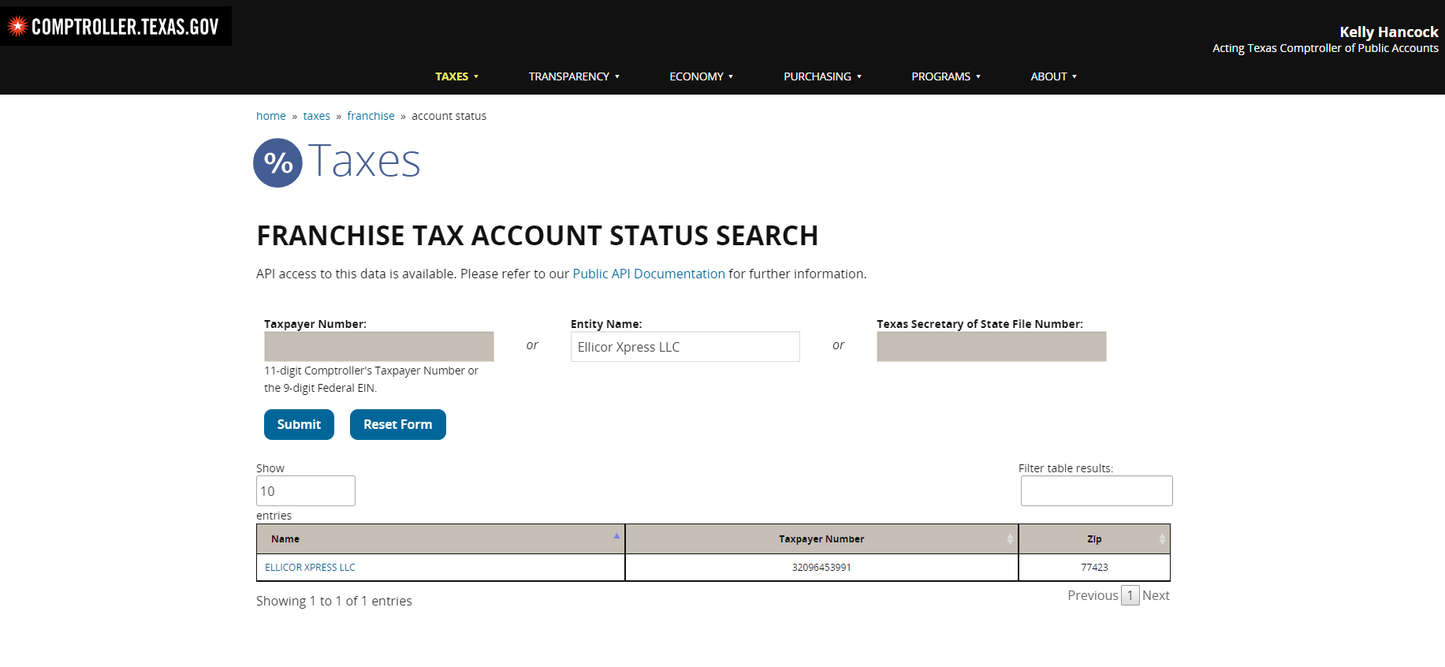Click 'account status' breadcrumb text

[449, 116]
